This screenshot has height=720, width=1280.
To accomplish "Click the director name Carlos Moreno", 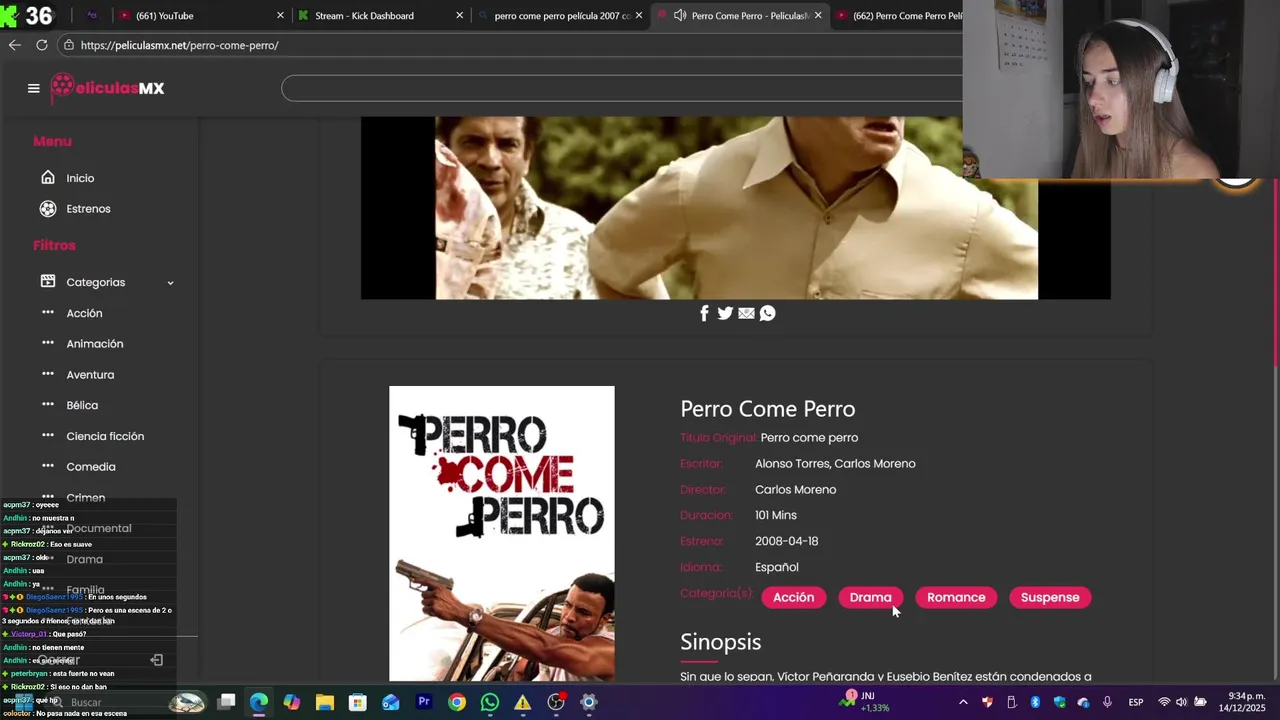I will click(795, 489).
